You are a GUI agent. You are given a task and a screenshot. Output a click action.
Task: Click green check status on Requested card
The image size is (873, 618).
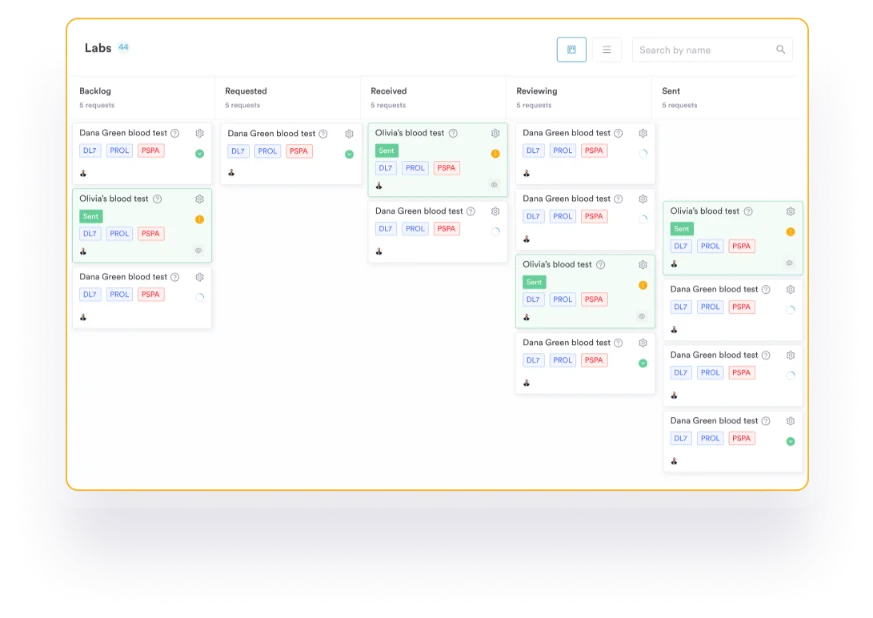(x=349, y=154)
